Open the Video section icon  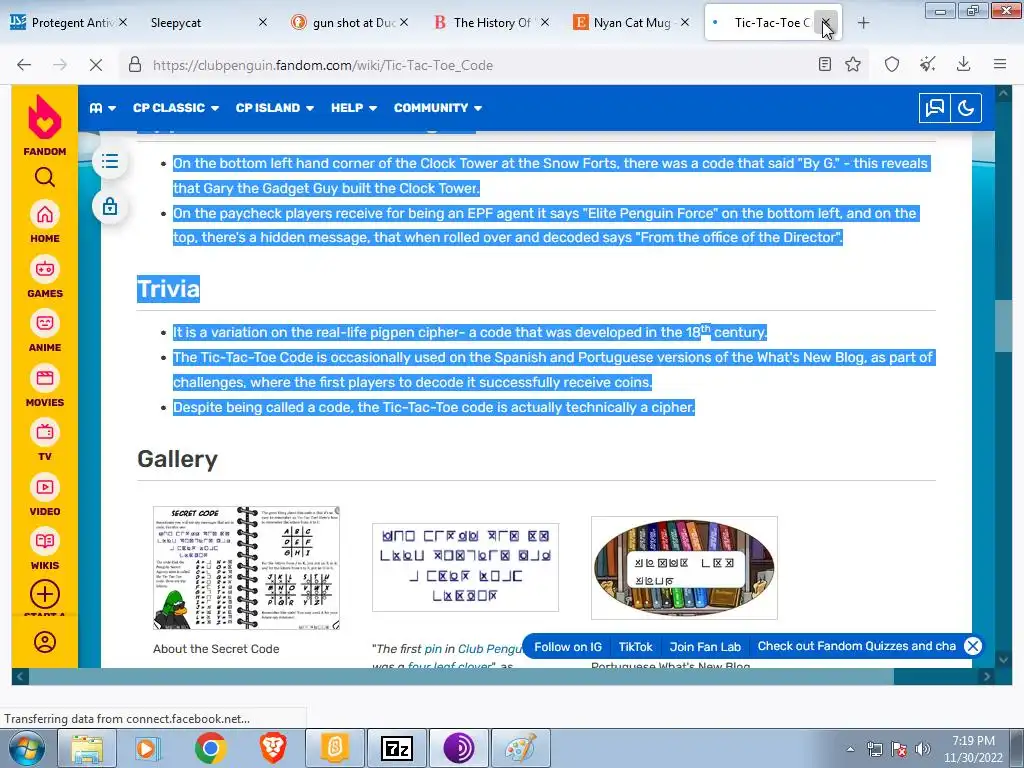[44, 494]
